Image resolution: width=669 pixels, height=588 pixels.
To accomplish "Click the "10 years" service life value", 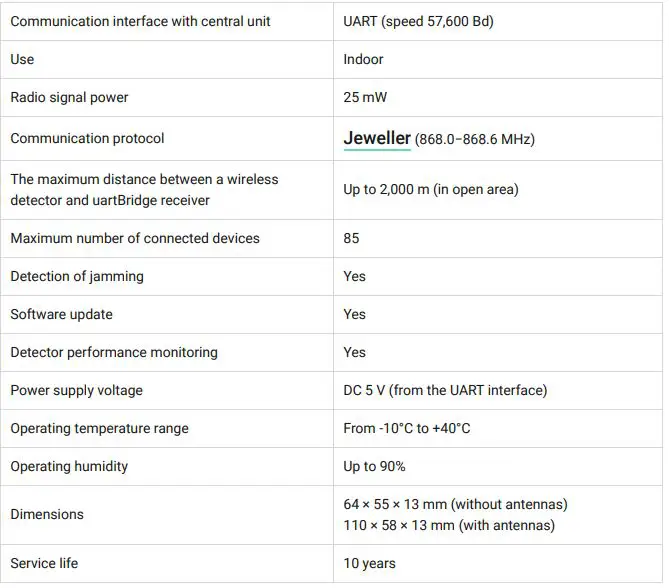I will pyautogui.click(x=369, y=563).
